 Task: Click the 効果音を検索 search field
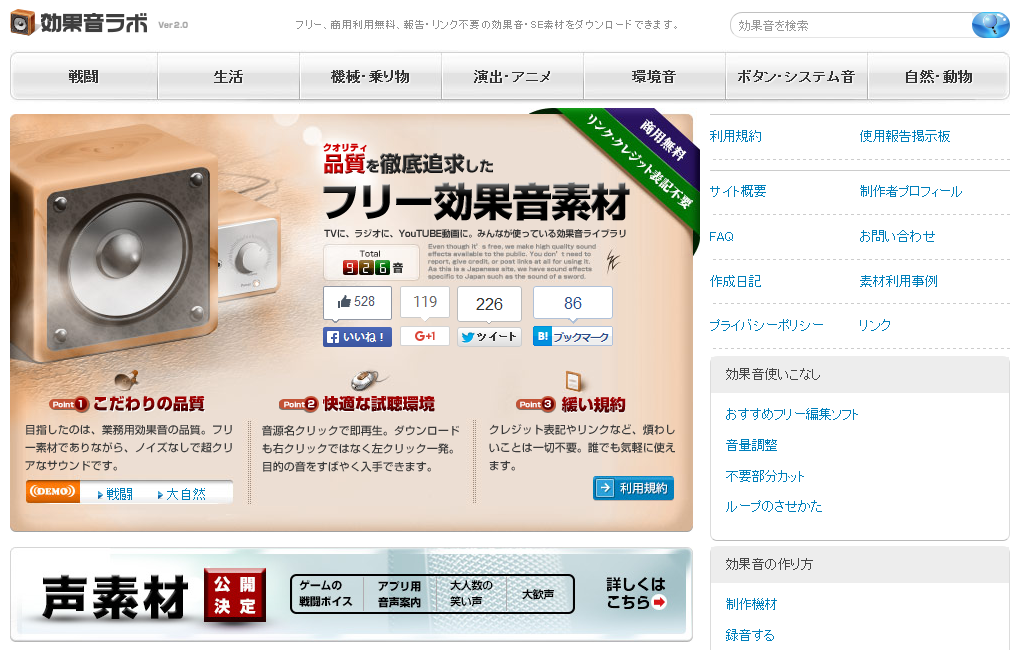point(851,25)
